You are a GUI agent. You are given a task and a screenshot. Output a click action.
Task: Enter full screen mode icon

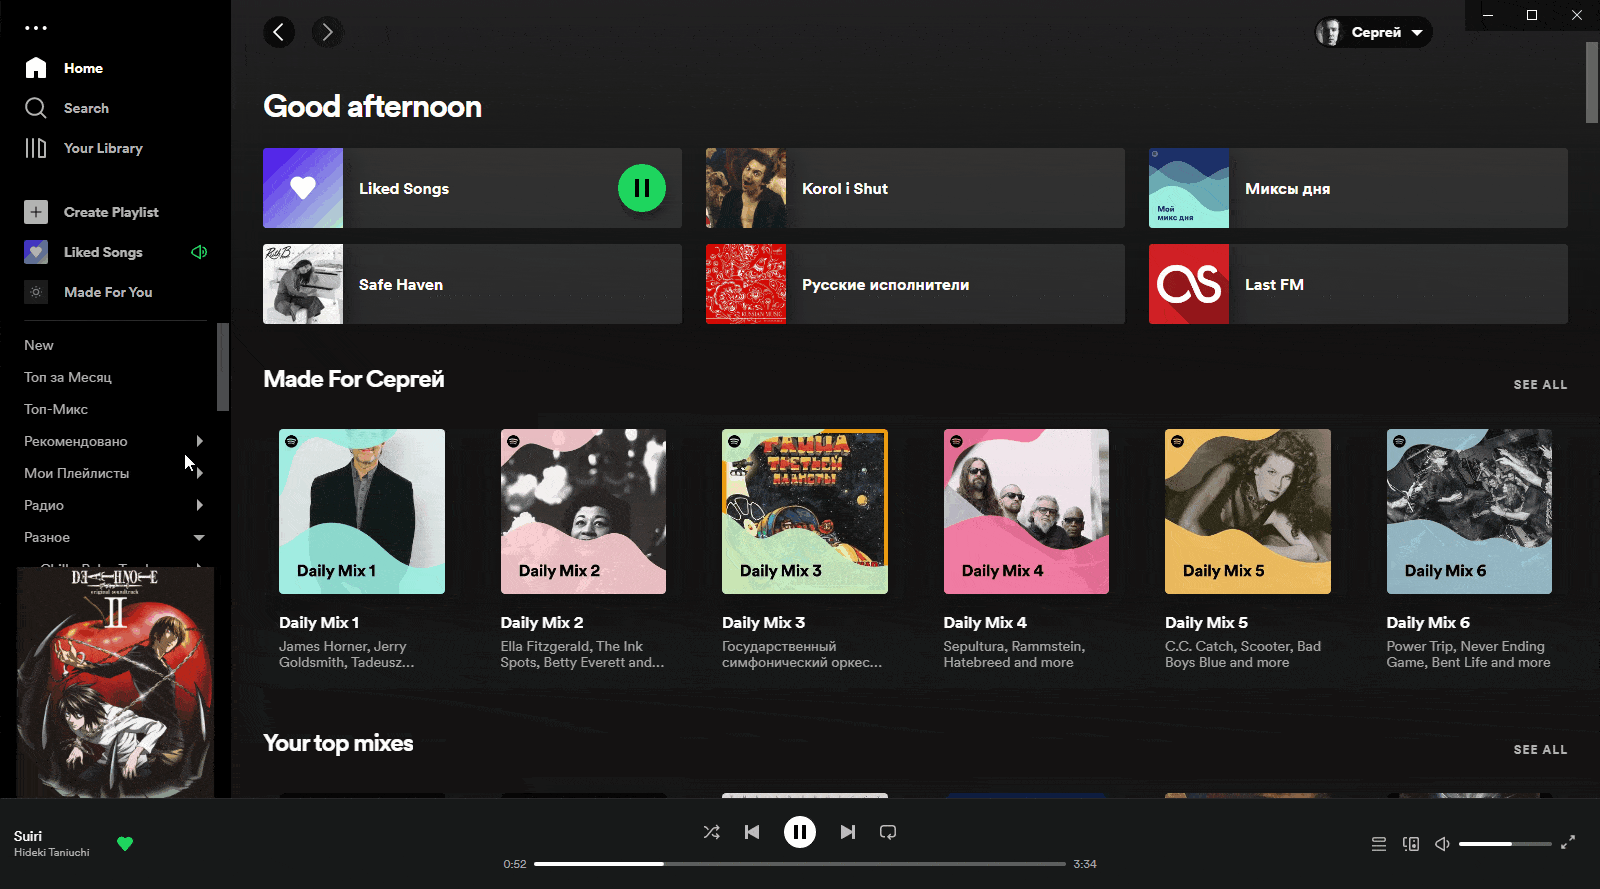point(1568,843)
